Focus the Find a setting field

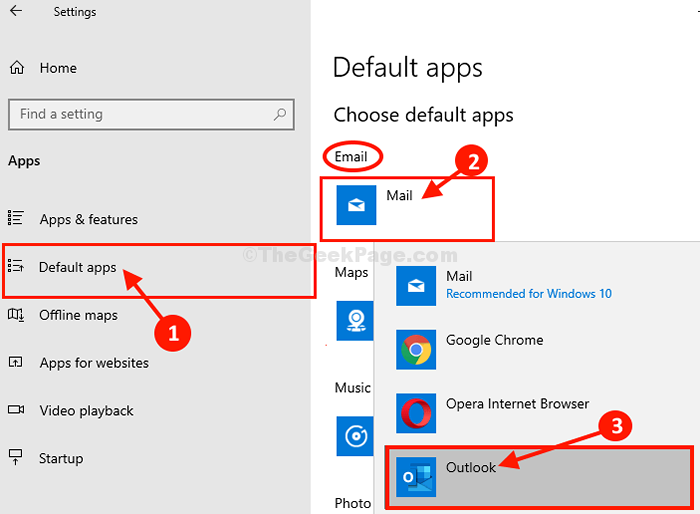tap(151, 115)
